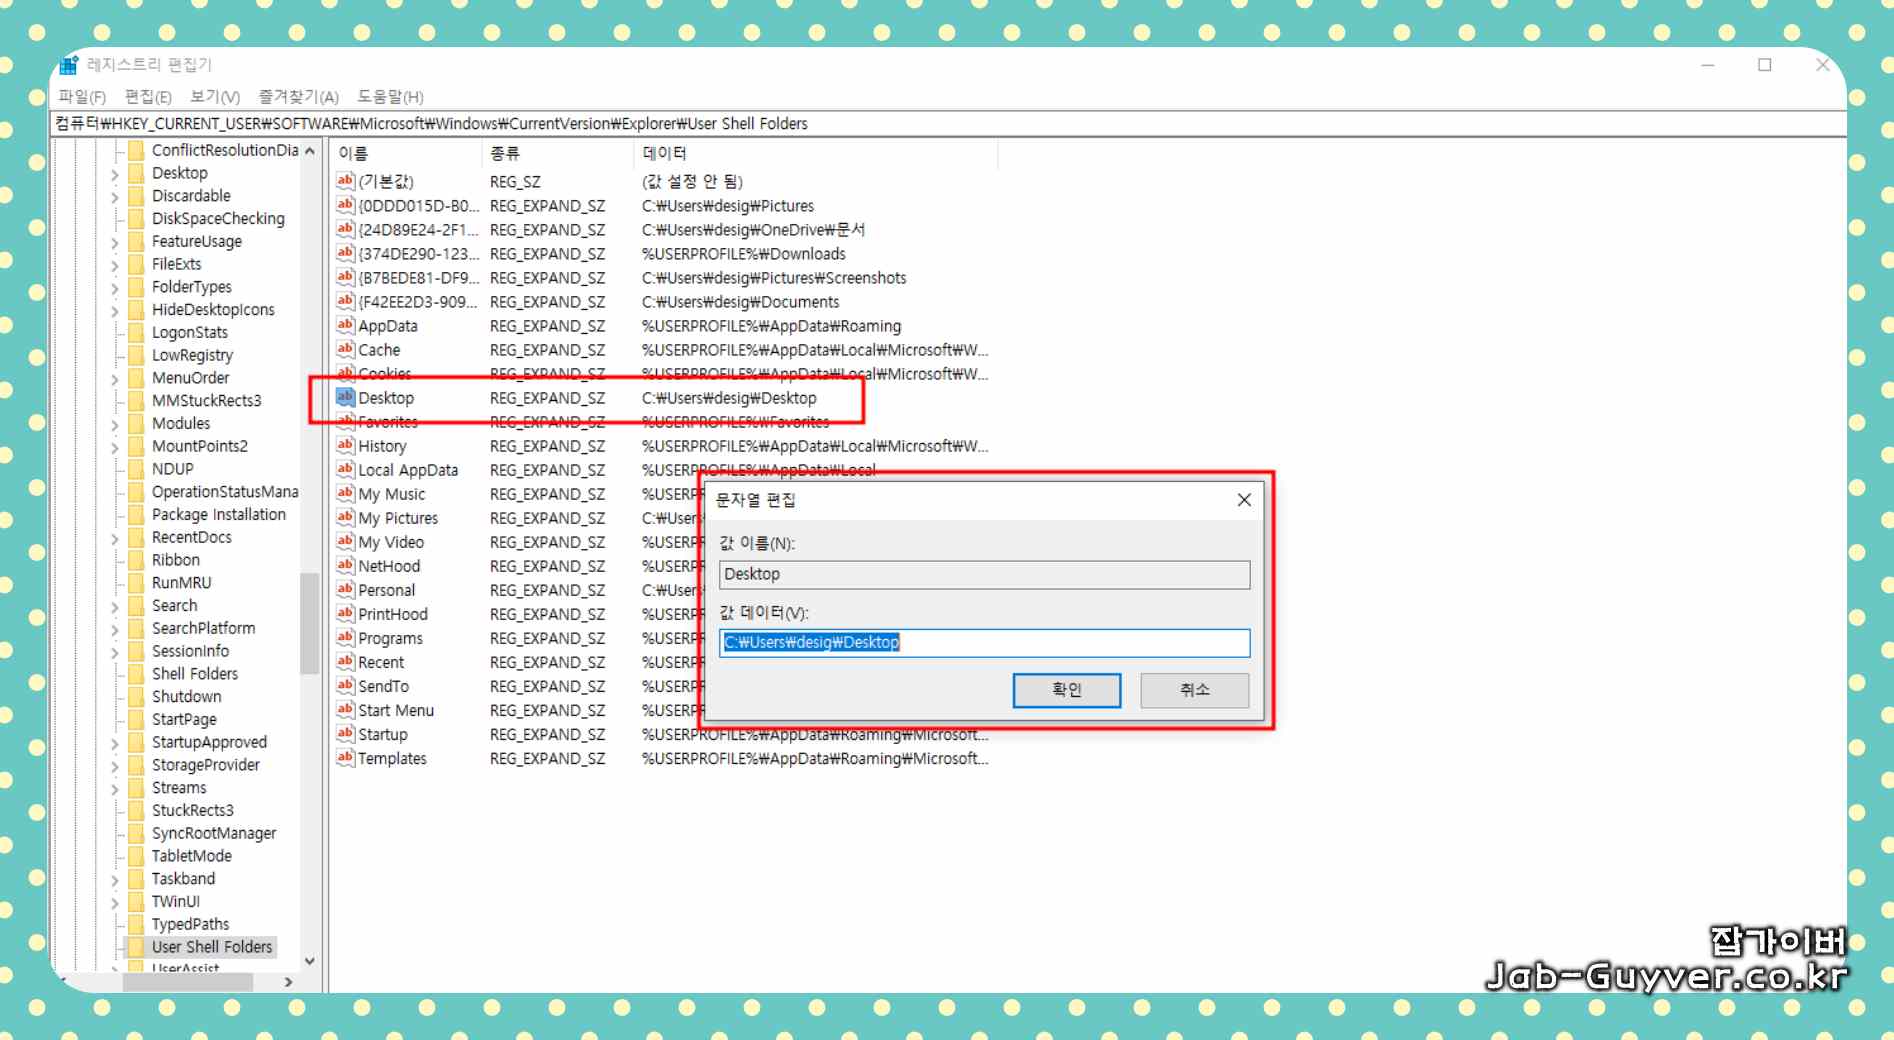This screenshot has width=1894, height=1040.
Task: Select the {24D89E24-2F1... value icon
Action: point(345,229)
